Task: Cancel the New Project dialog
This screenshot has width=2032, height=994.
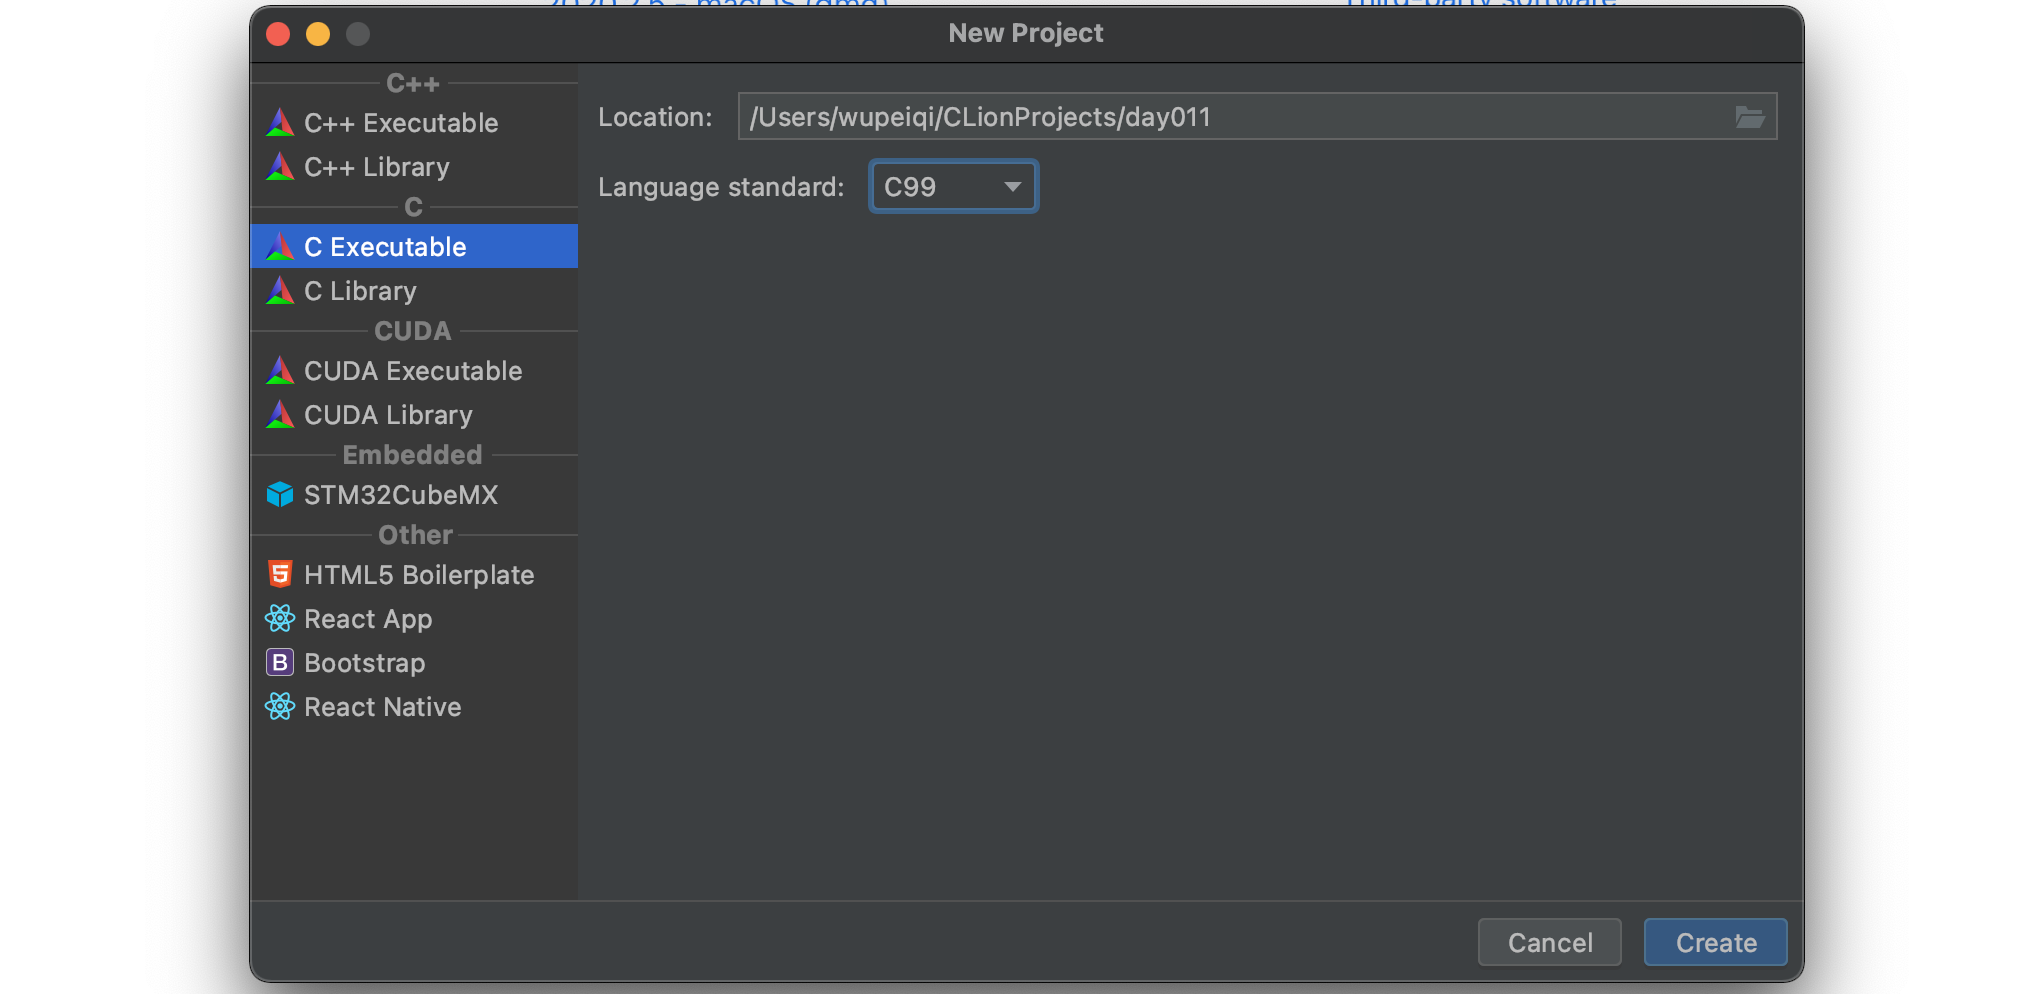Action: click(1549, 942)
